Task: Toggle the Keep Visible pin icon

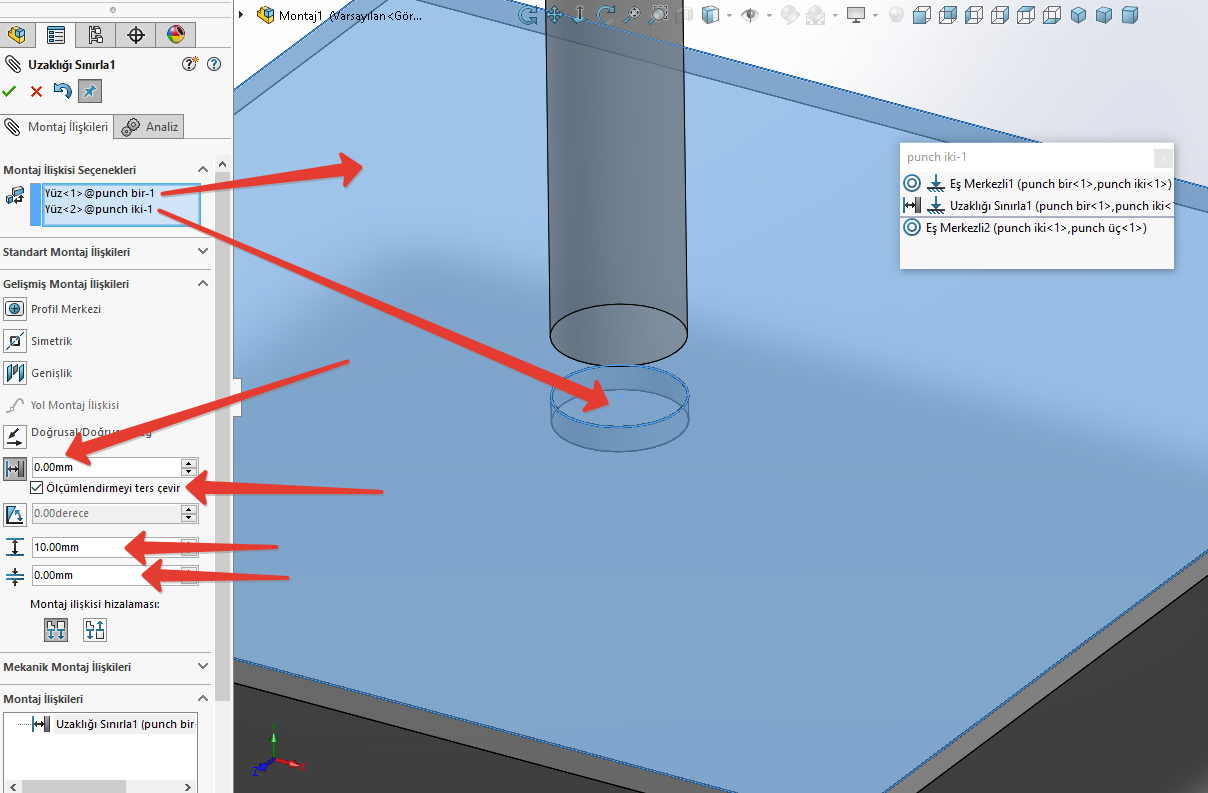Action: point(88,91)
